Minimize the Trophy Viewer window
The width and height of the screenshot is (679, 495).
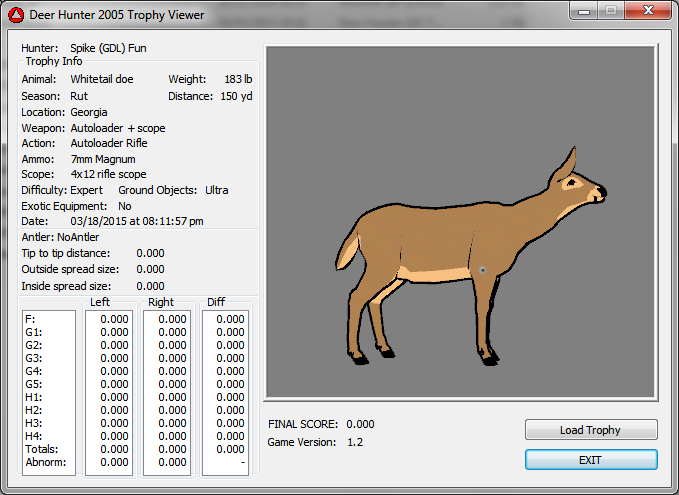point(585,10)
